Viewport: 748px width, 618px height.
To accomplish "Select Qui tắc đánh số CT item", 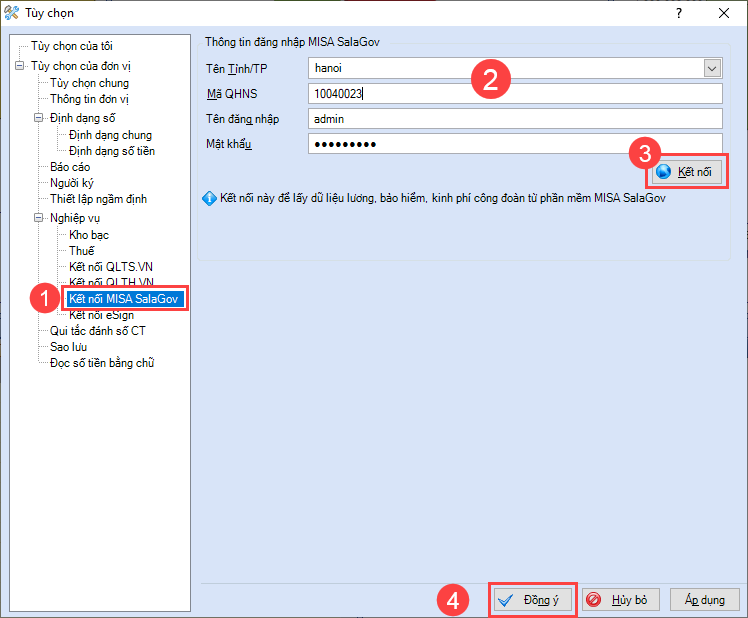I will pos(98,331).
